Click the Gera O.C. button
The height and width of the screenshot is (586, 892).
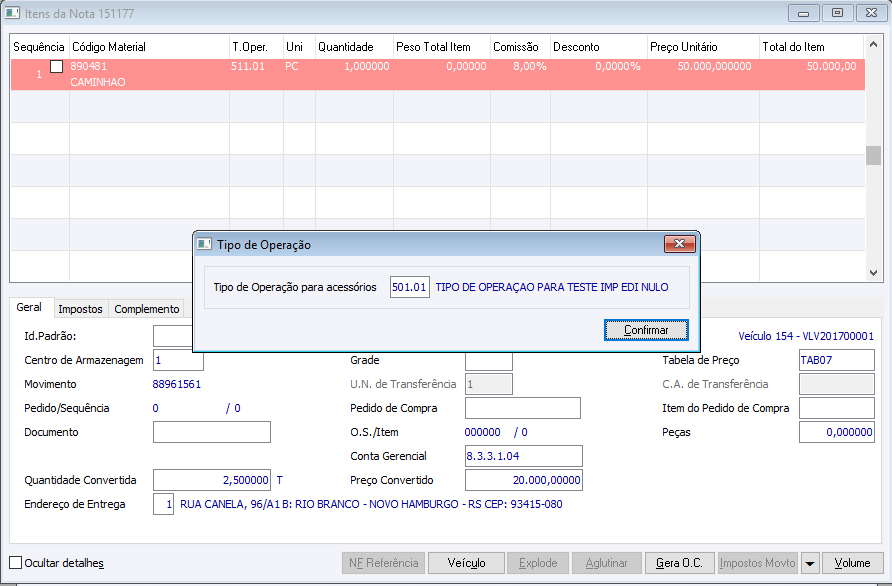pyautogui.click(x=679, y=563)
